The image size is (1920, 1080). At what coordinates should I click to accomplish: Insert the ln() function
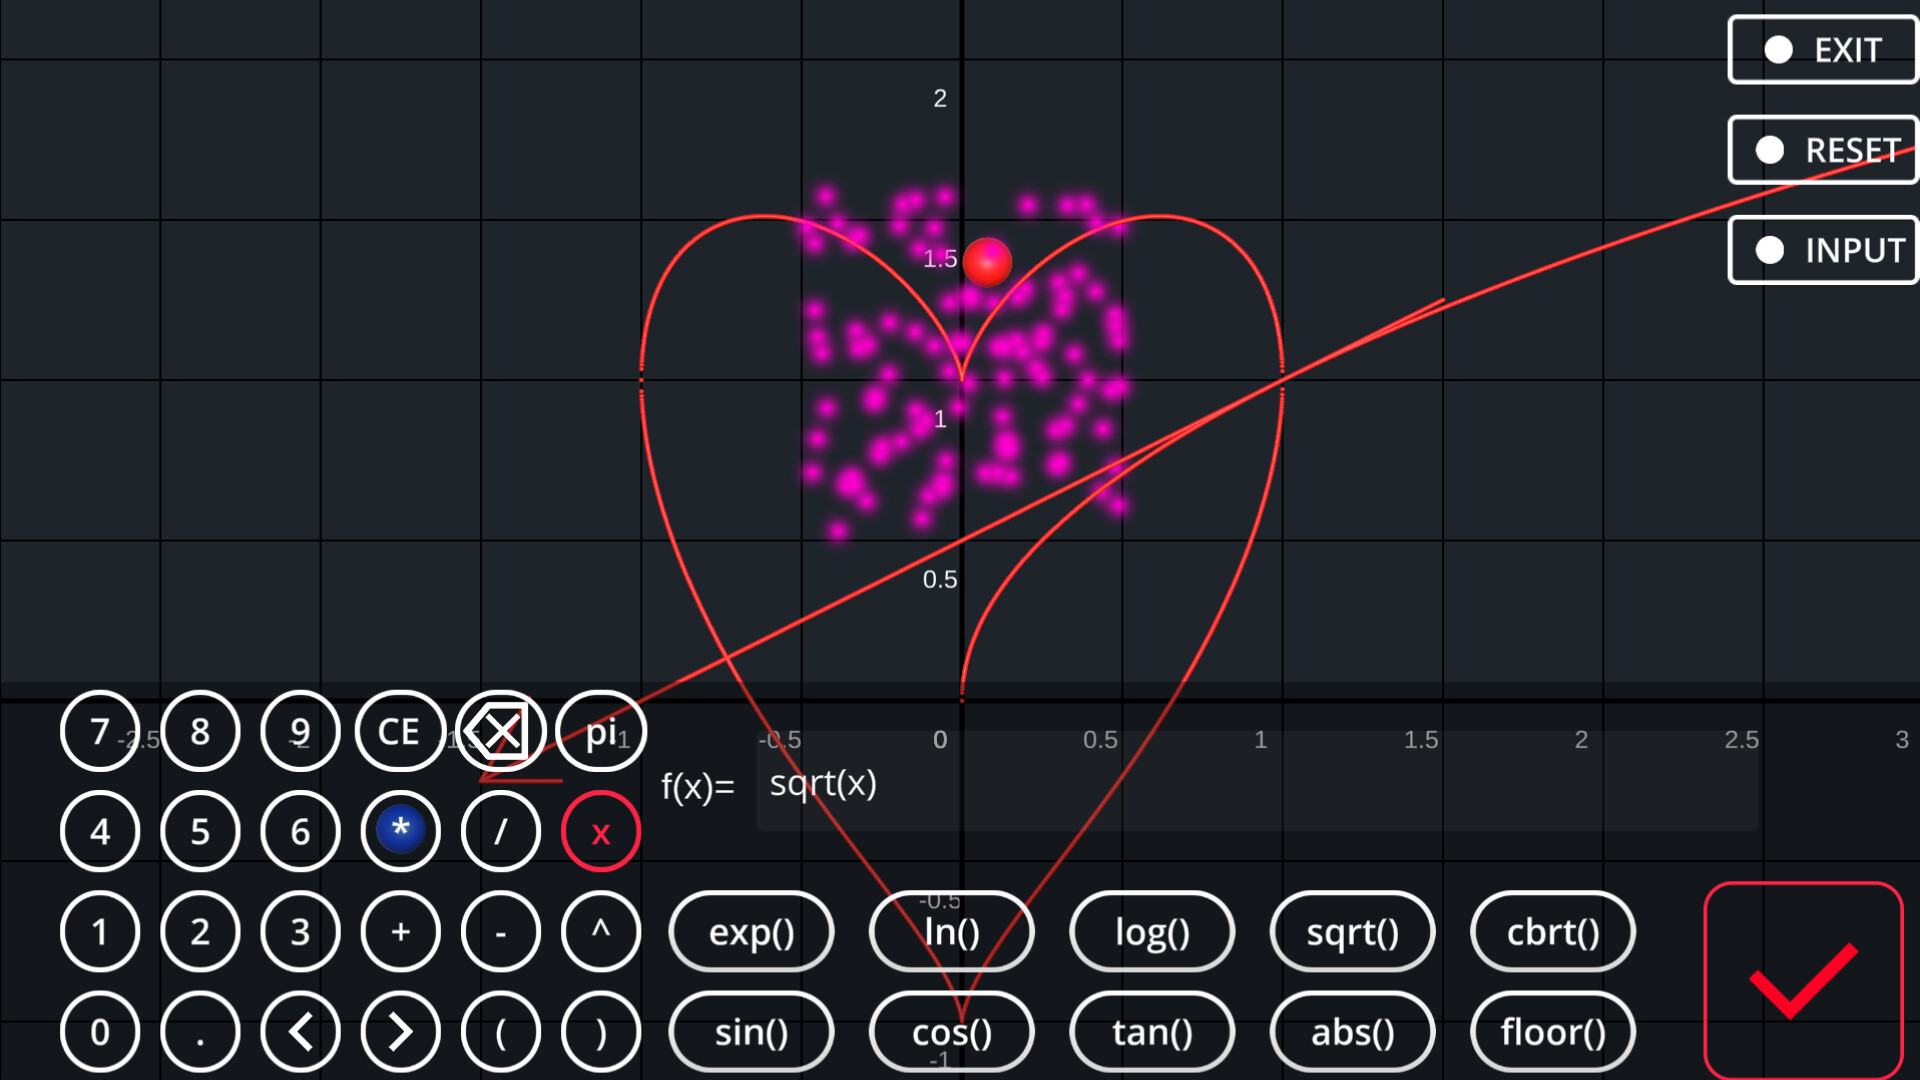tap(951, 932)
